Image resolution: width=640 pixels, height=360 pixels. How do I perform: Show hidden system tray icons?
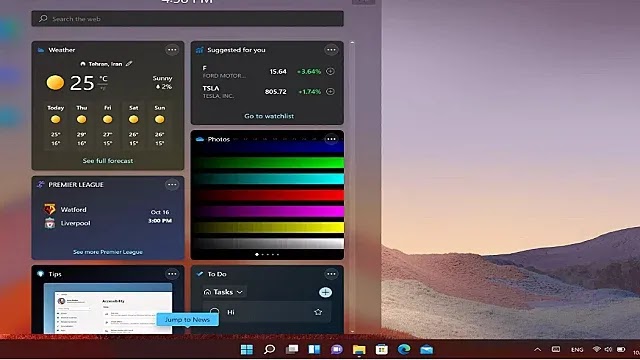(538, 349)
